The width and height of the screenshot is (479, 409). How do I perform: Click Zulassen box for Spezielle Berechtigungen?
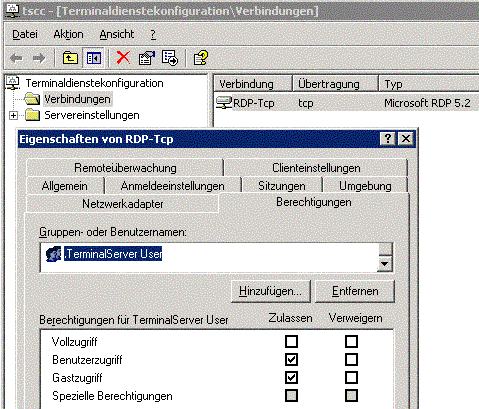[291, 396]
